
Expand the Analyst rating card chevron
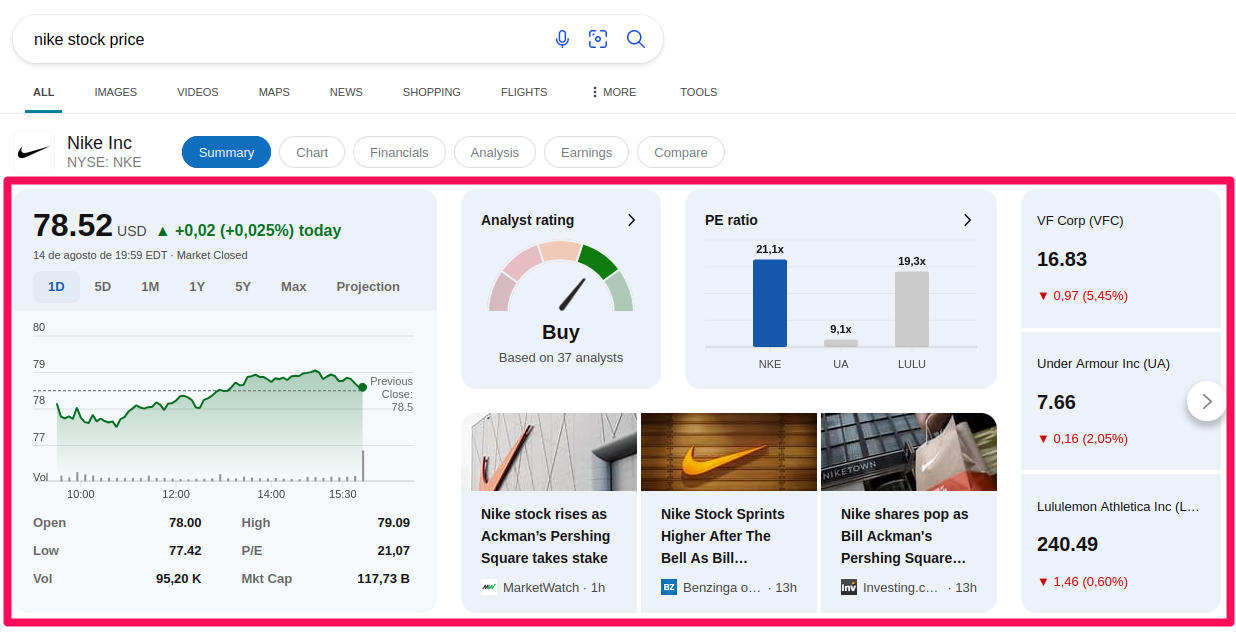(x=631, y=220)
